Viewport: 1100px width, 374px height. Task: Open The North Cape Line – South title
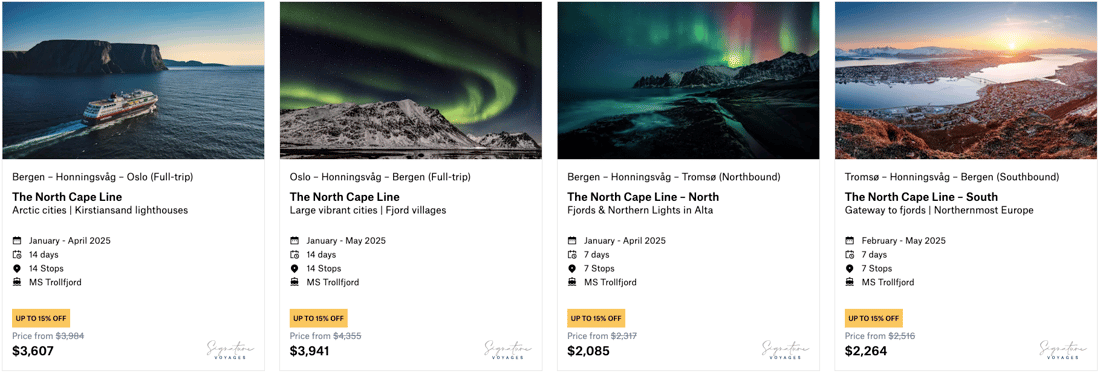click(x=921, y=197)
